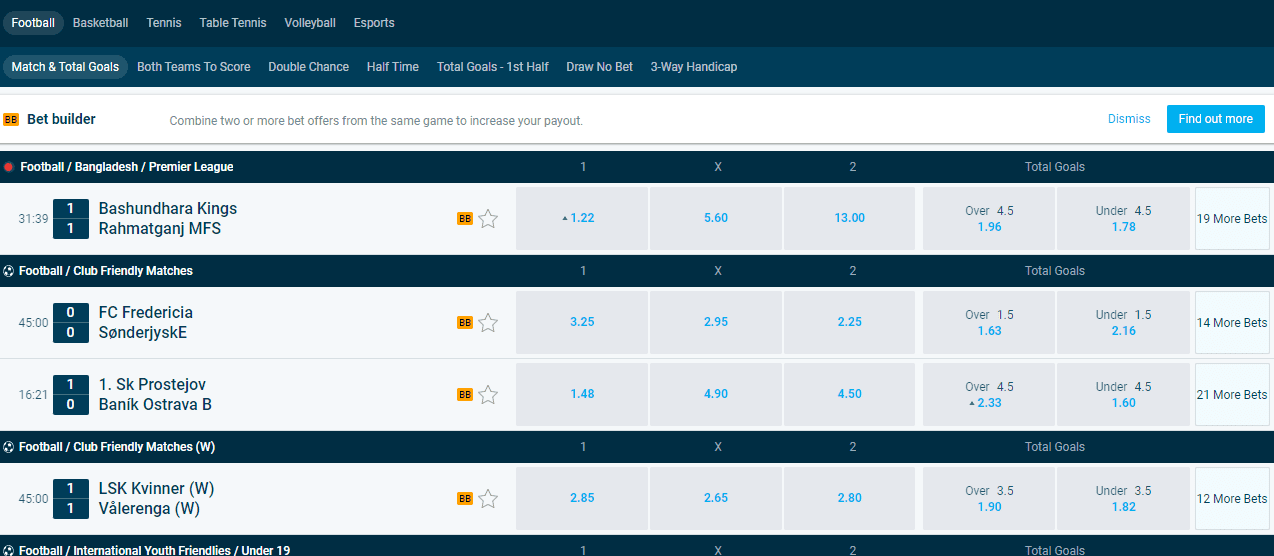Open bet builder badge for Bashundhara Kings
This screenshot has height=556, width=1274.
465,218
